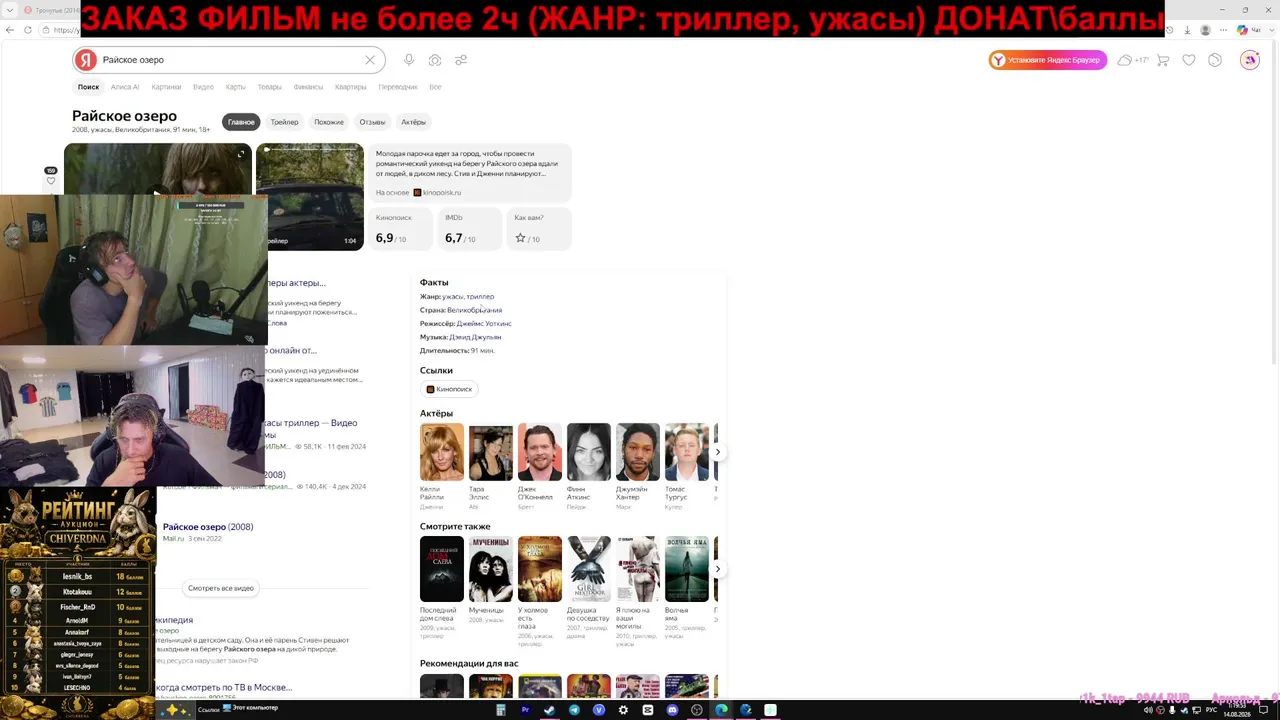Open the browser downloads icon
1280x720 pixels.
[1188, 30]
